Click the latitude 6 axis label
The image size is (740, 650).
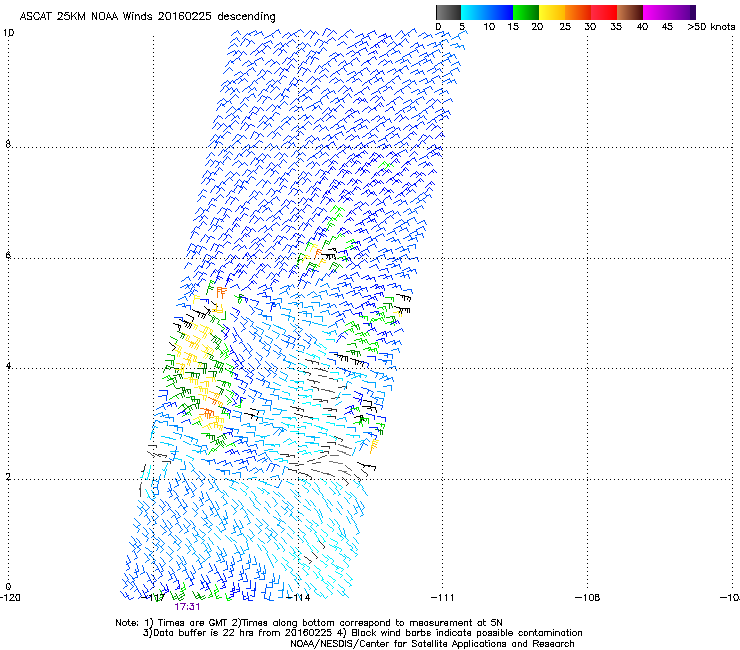tap(8, 255)
